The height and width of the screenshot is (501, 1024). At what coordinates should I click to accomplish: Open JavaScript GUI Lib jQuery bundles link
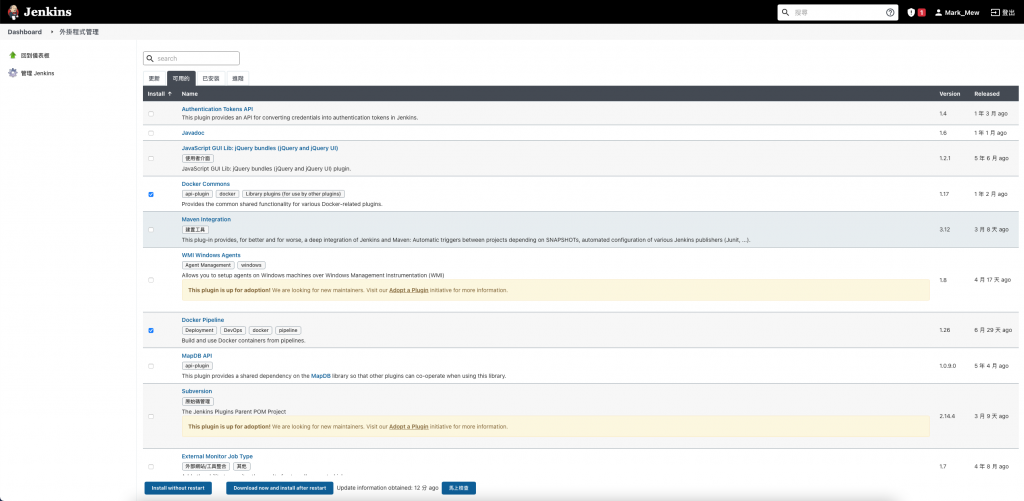coord(260,148)
